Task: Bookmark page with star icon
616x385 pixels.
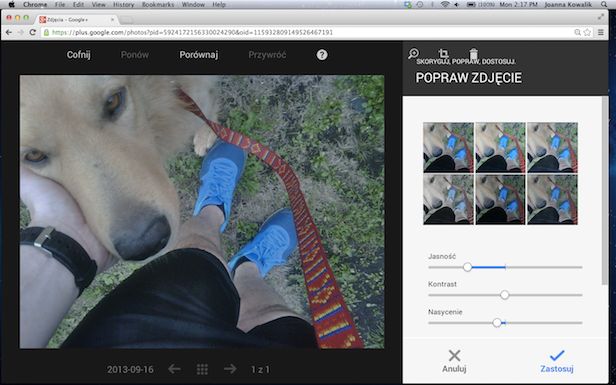Action: tap(587, 32)
